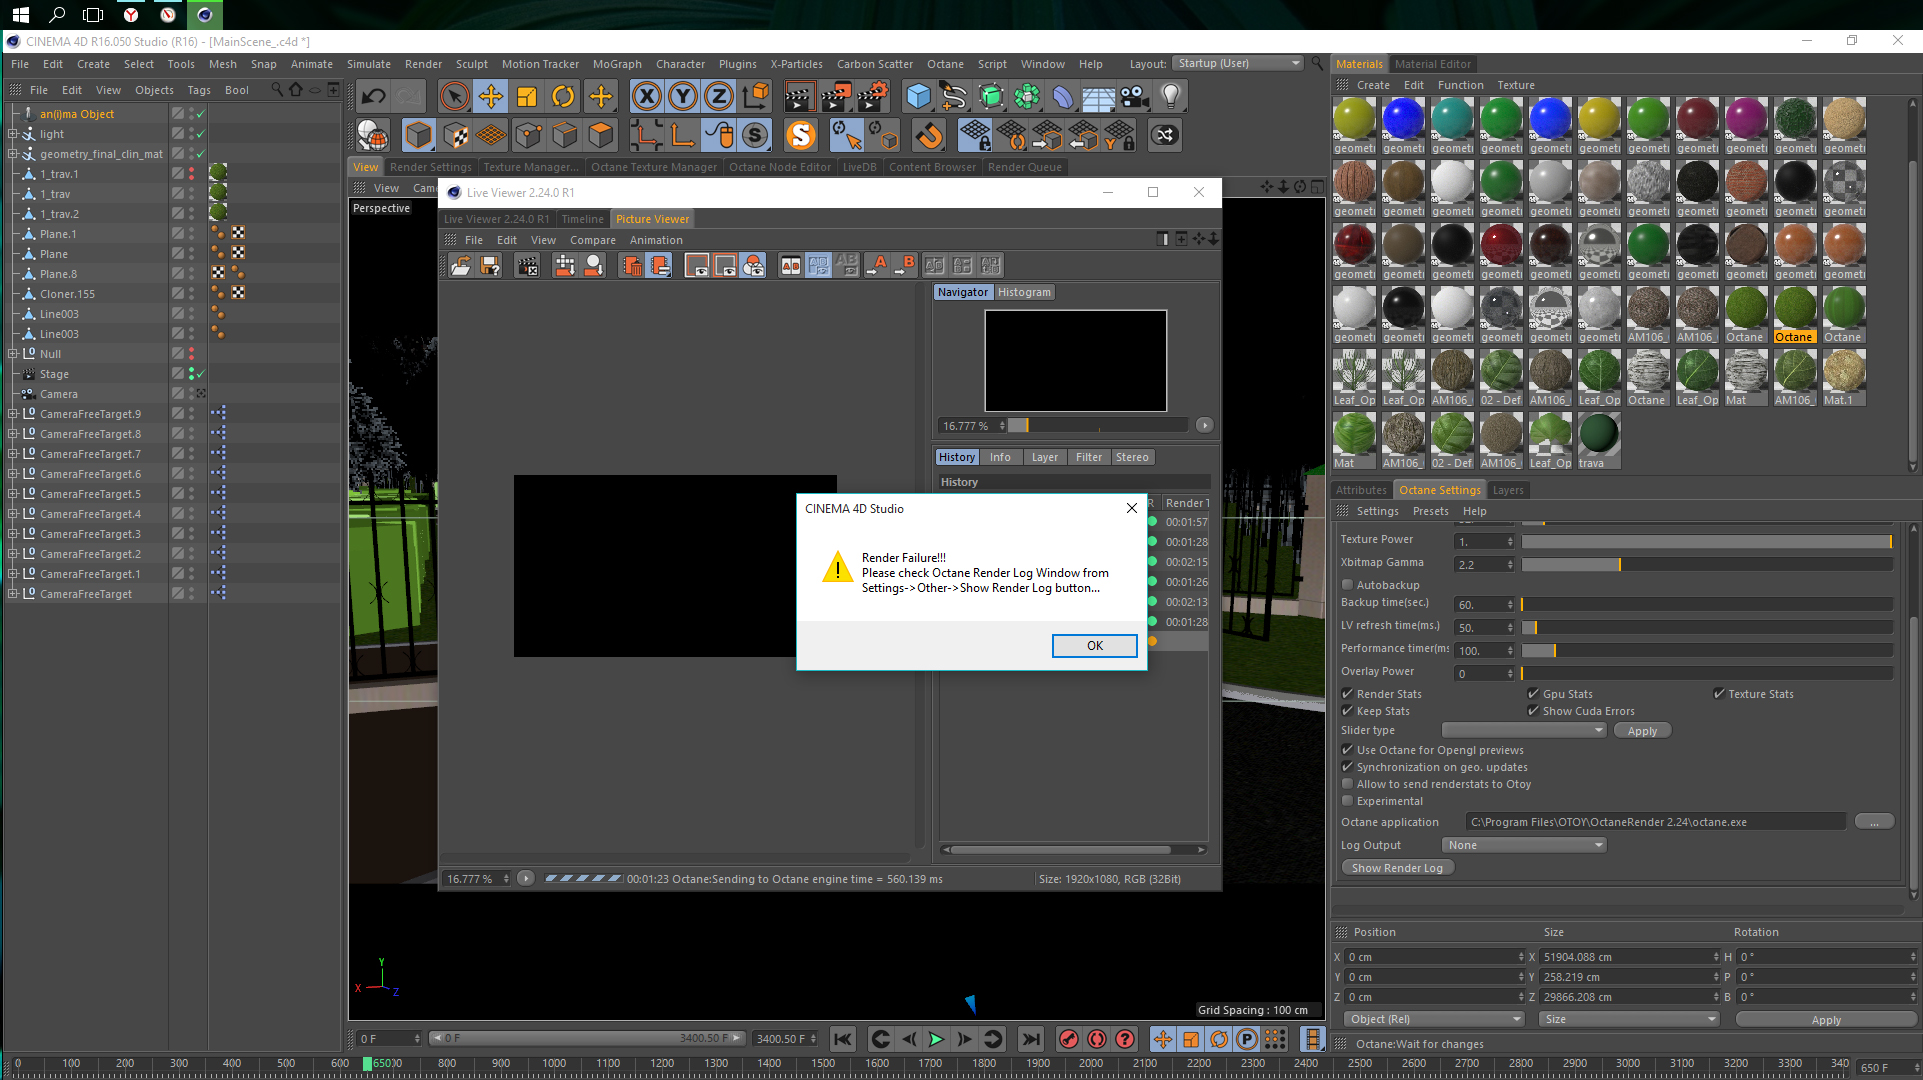Toggle the X axis lock
1923x1080 pixels.
coord(647,96)
